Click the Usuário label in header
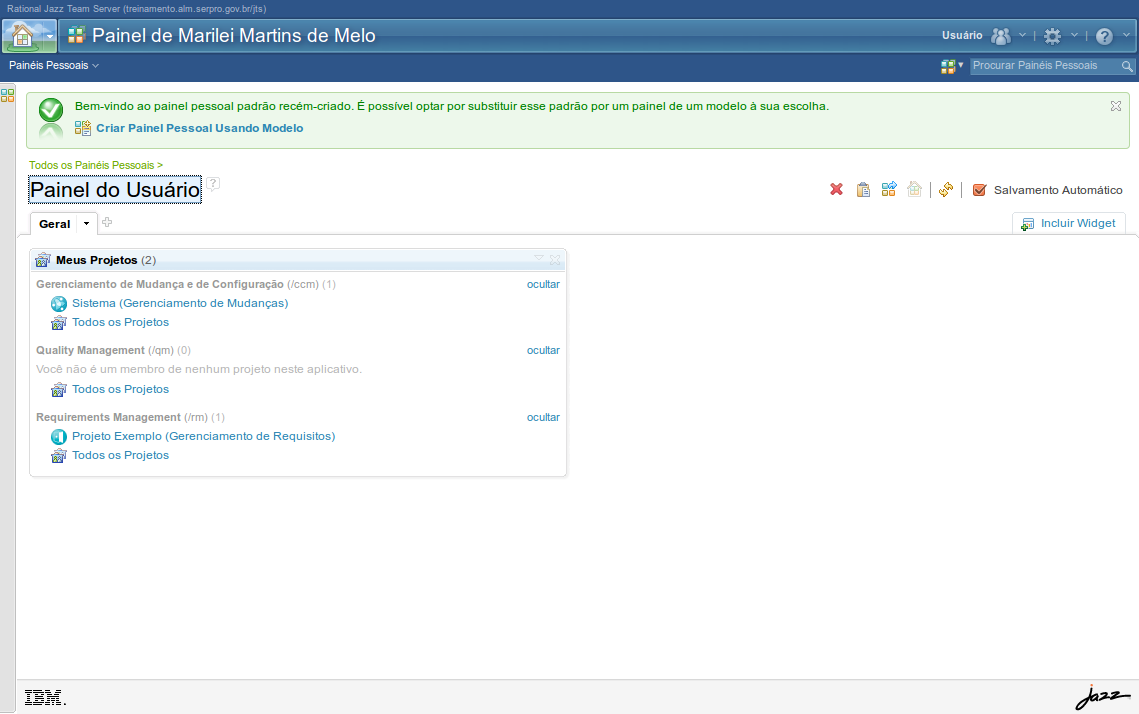Viewport: 1139px width, 714px height. click(962, 35)
